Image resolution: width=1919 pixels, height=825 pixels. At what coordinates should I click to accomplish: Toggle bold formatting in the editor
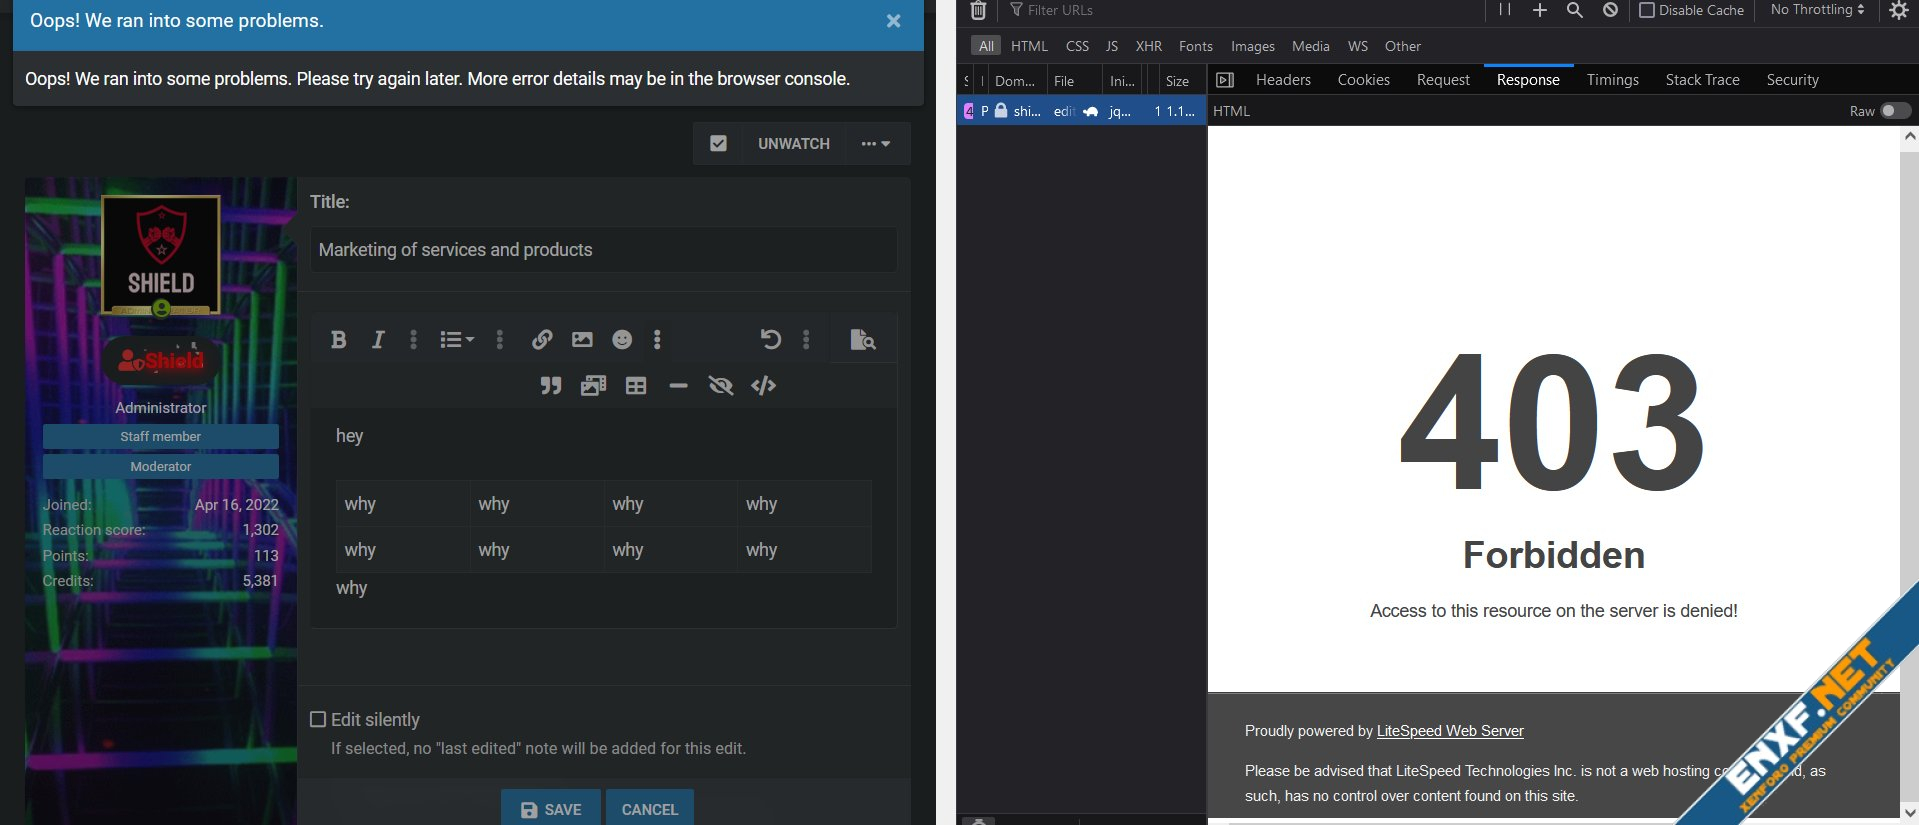click(338, 340)
